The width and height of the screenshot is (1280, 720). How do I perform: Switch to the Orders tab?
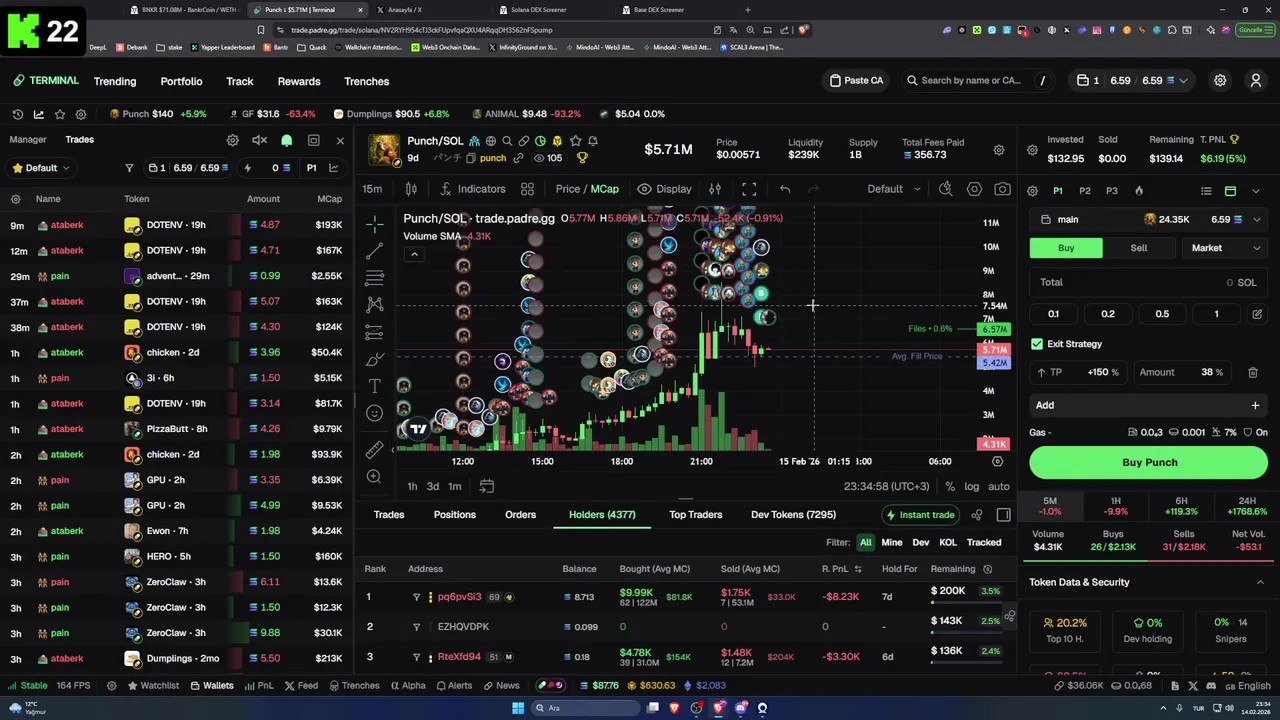coord(520,515)
